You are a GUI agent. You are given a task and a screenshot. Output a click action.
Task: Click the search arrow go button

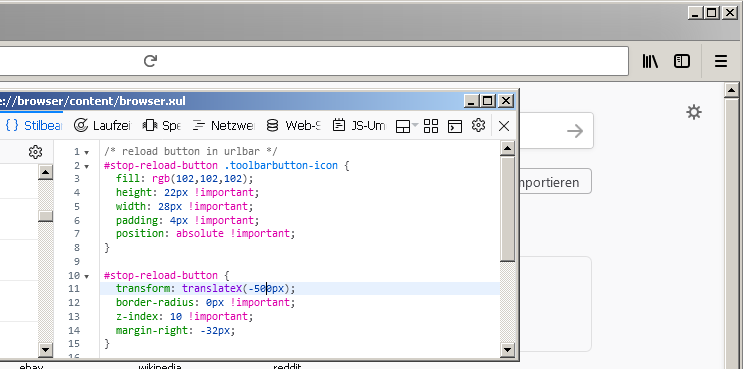pyautogui.click(x=575, y=131)
